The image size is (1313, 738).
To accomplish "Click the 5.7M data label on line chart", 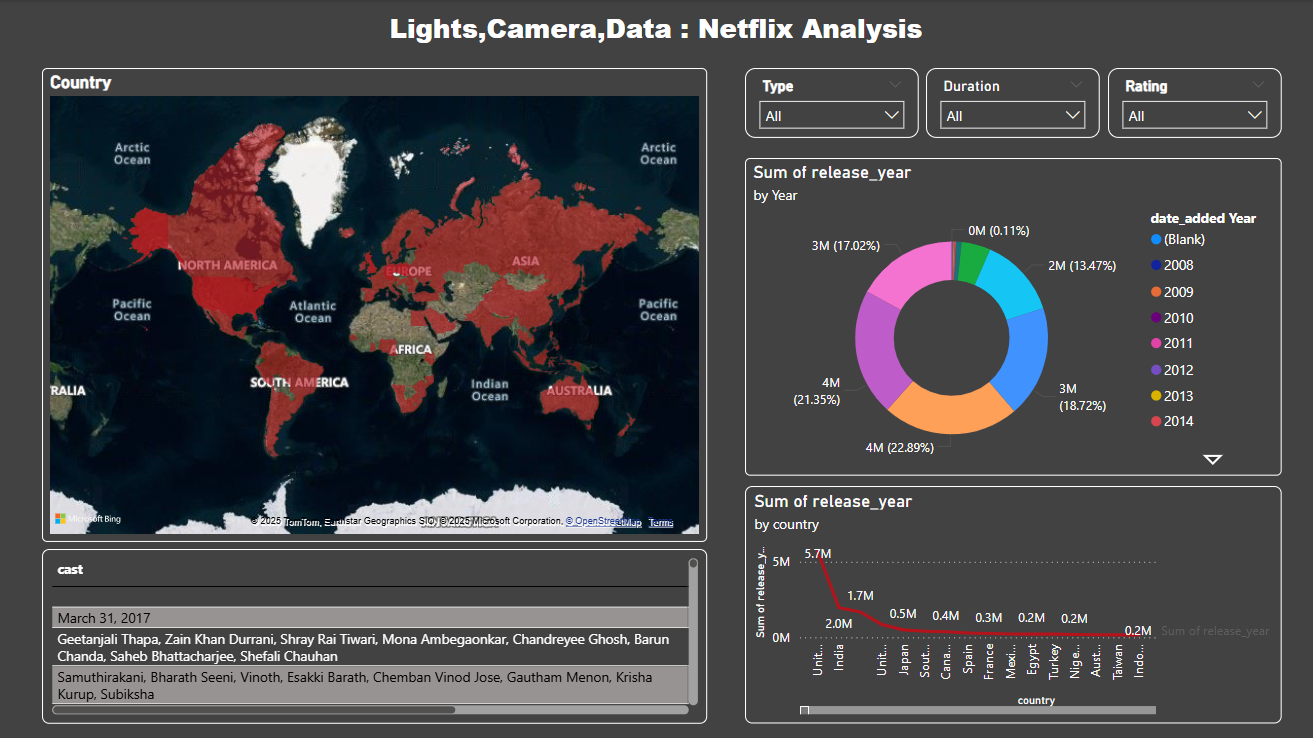I will pos(818,554).
